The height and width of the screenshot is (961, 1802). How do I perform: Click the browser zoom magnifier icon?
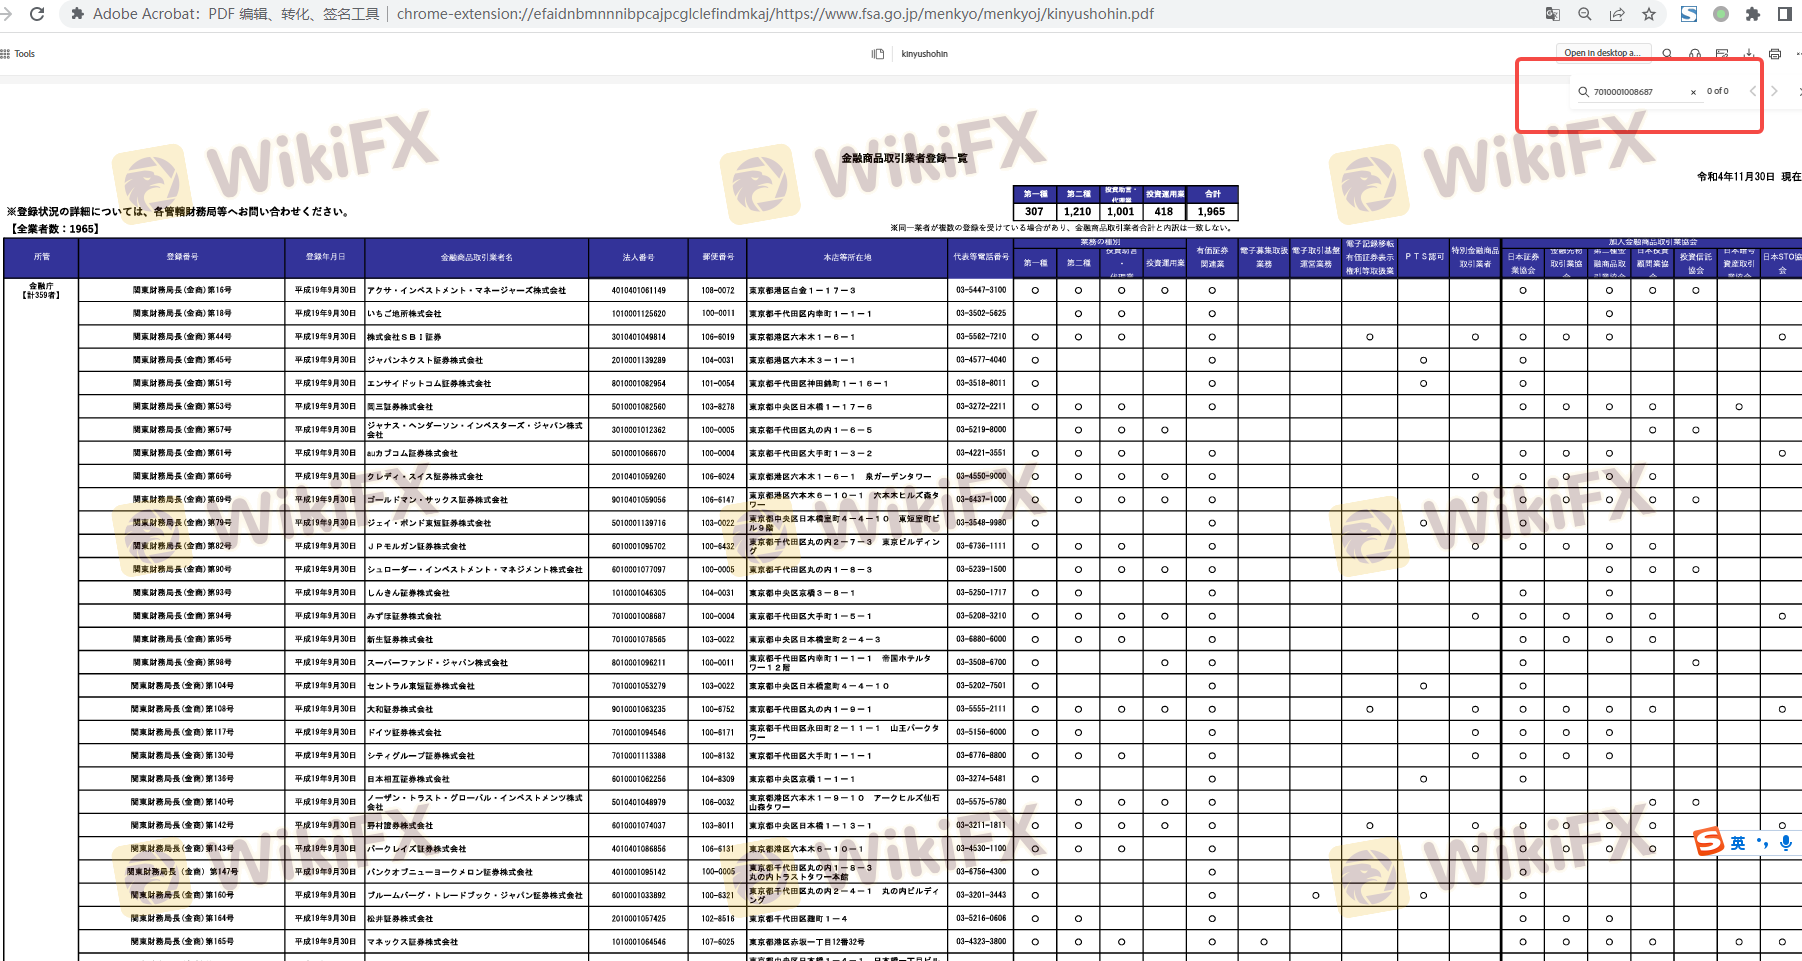[1585, 14]
